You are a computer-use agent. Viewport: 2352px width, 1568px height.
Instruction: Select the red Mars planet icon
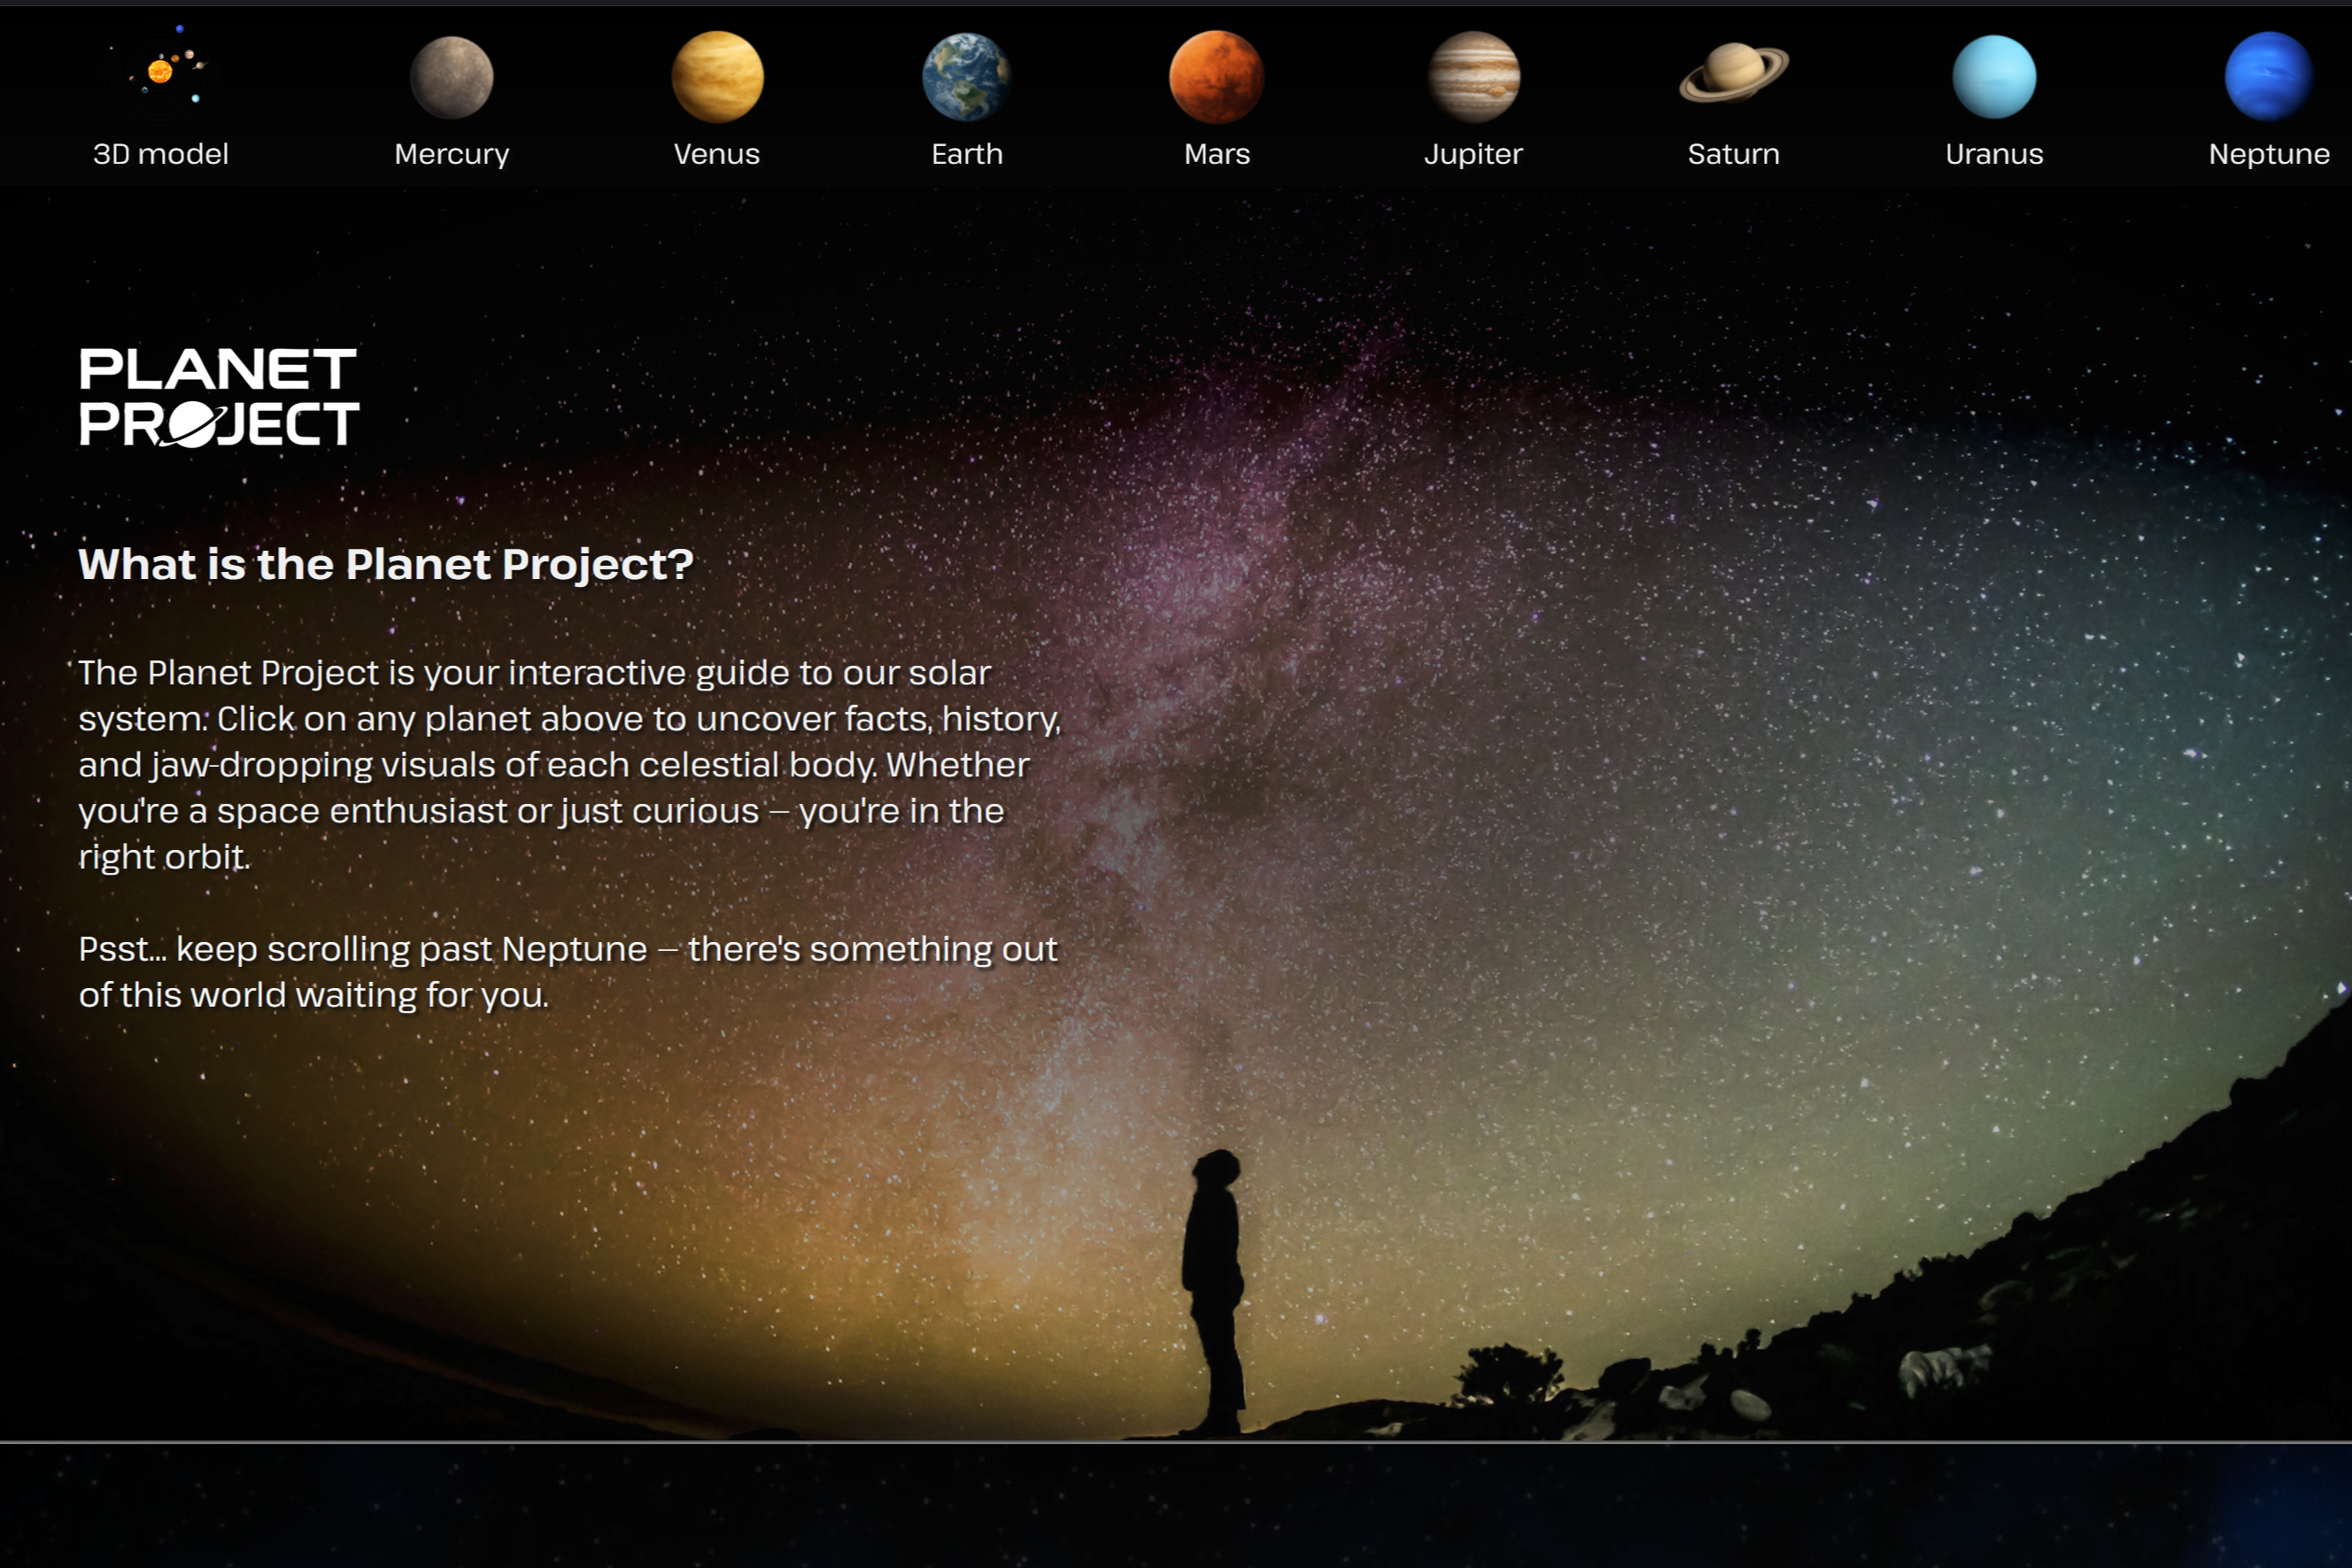1216,74
